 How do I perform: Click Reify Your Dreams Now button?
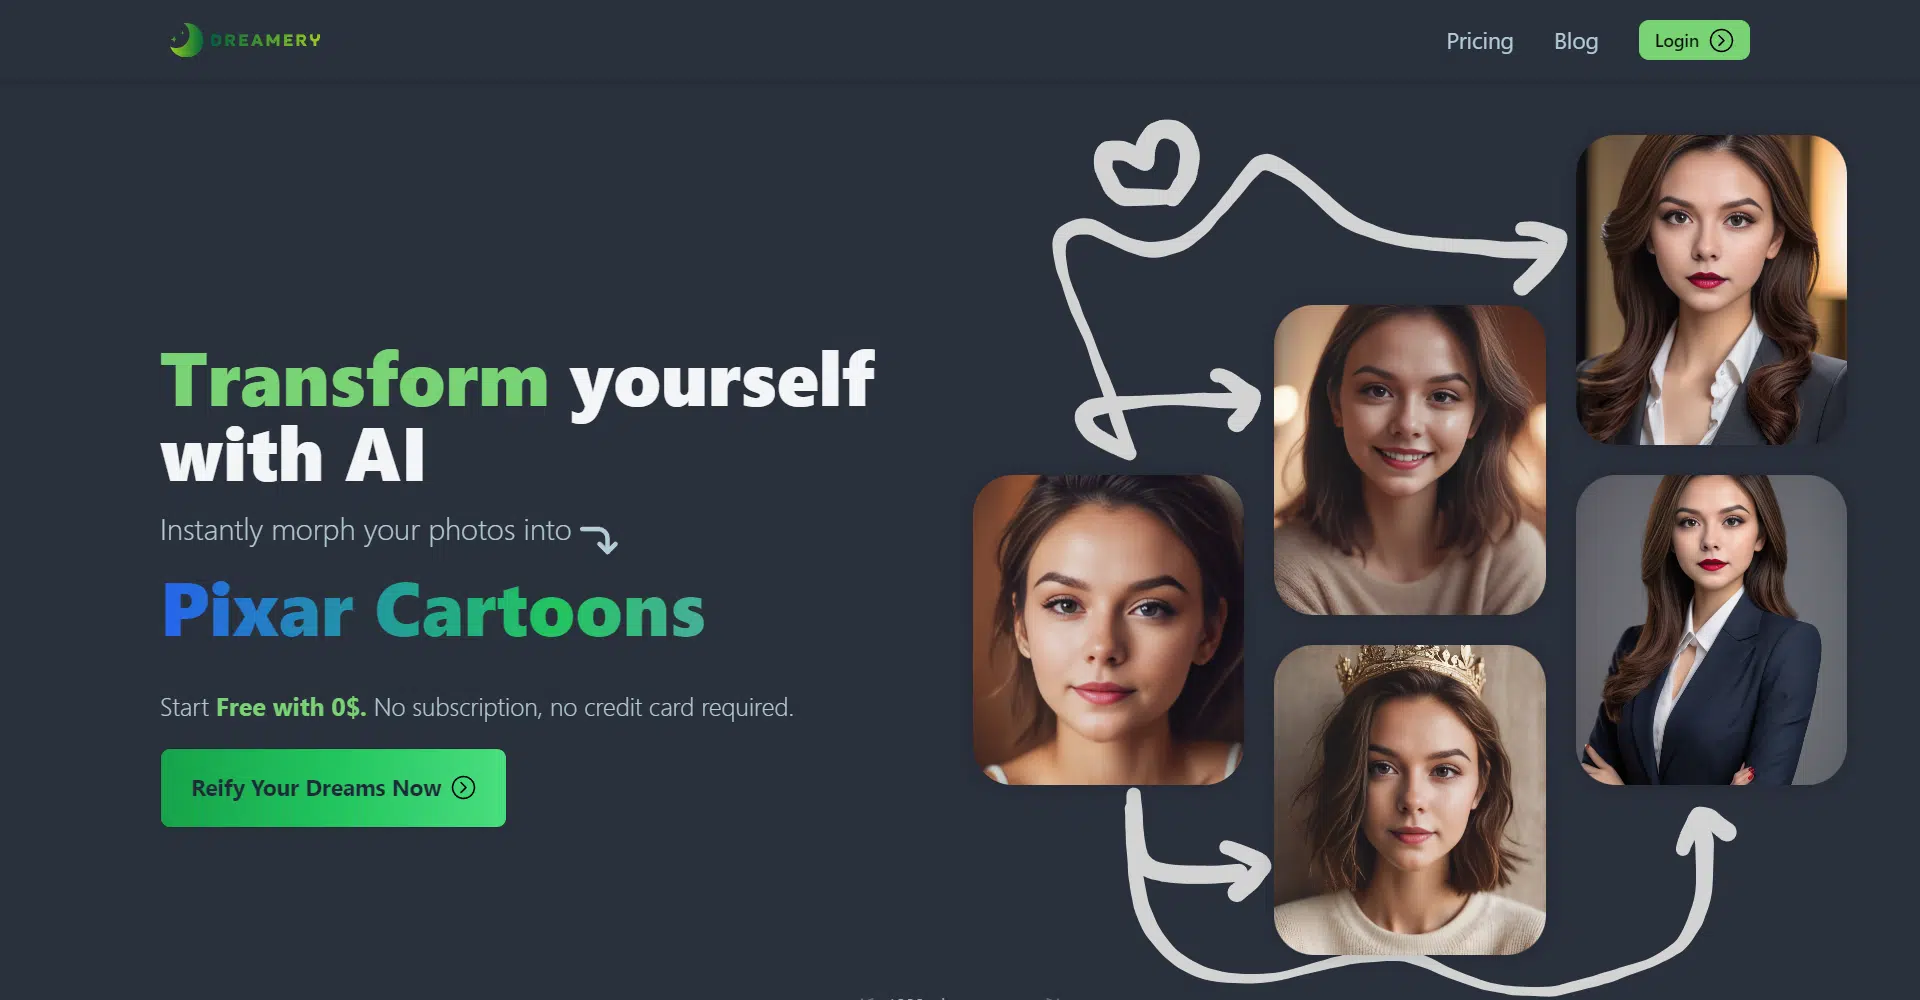point(333,788)
